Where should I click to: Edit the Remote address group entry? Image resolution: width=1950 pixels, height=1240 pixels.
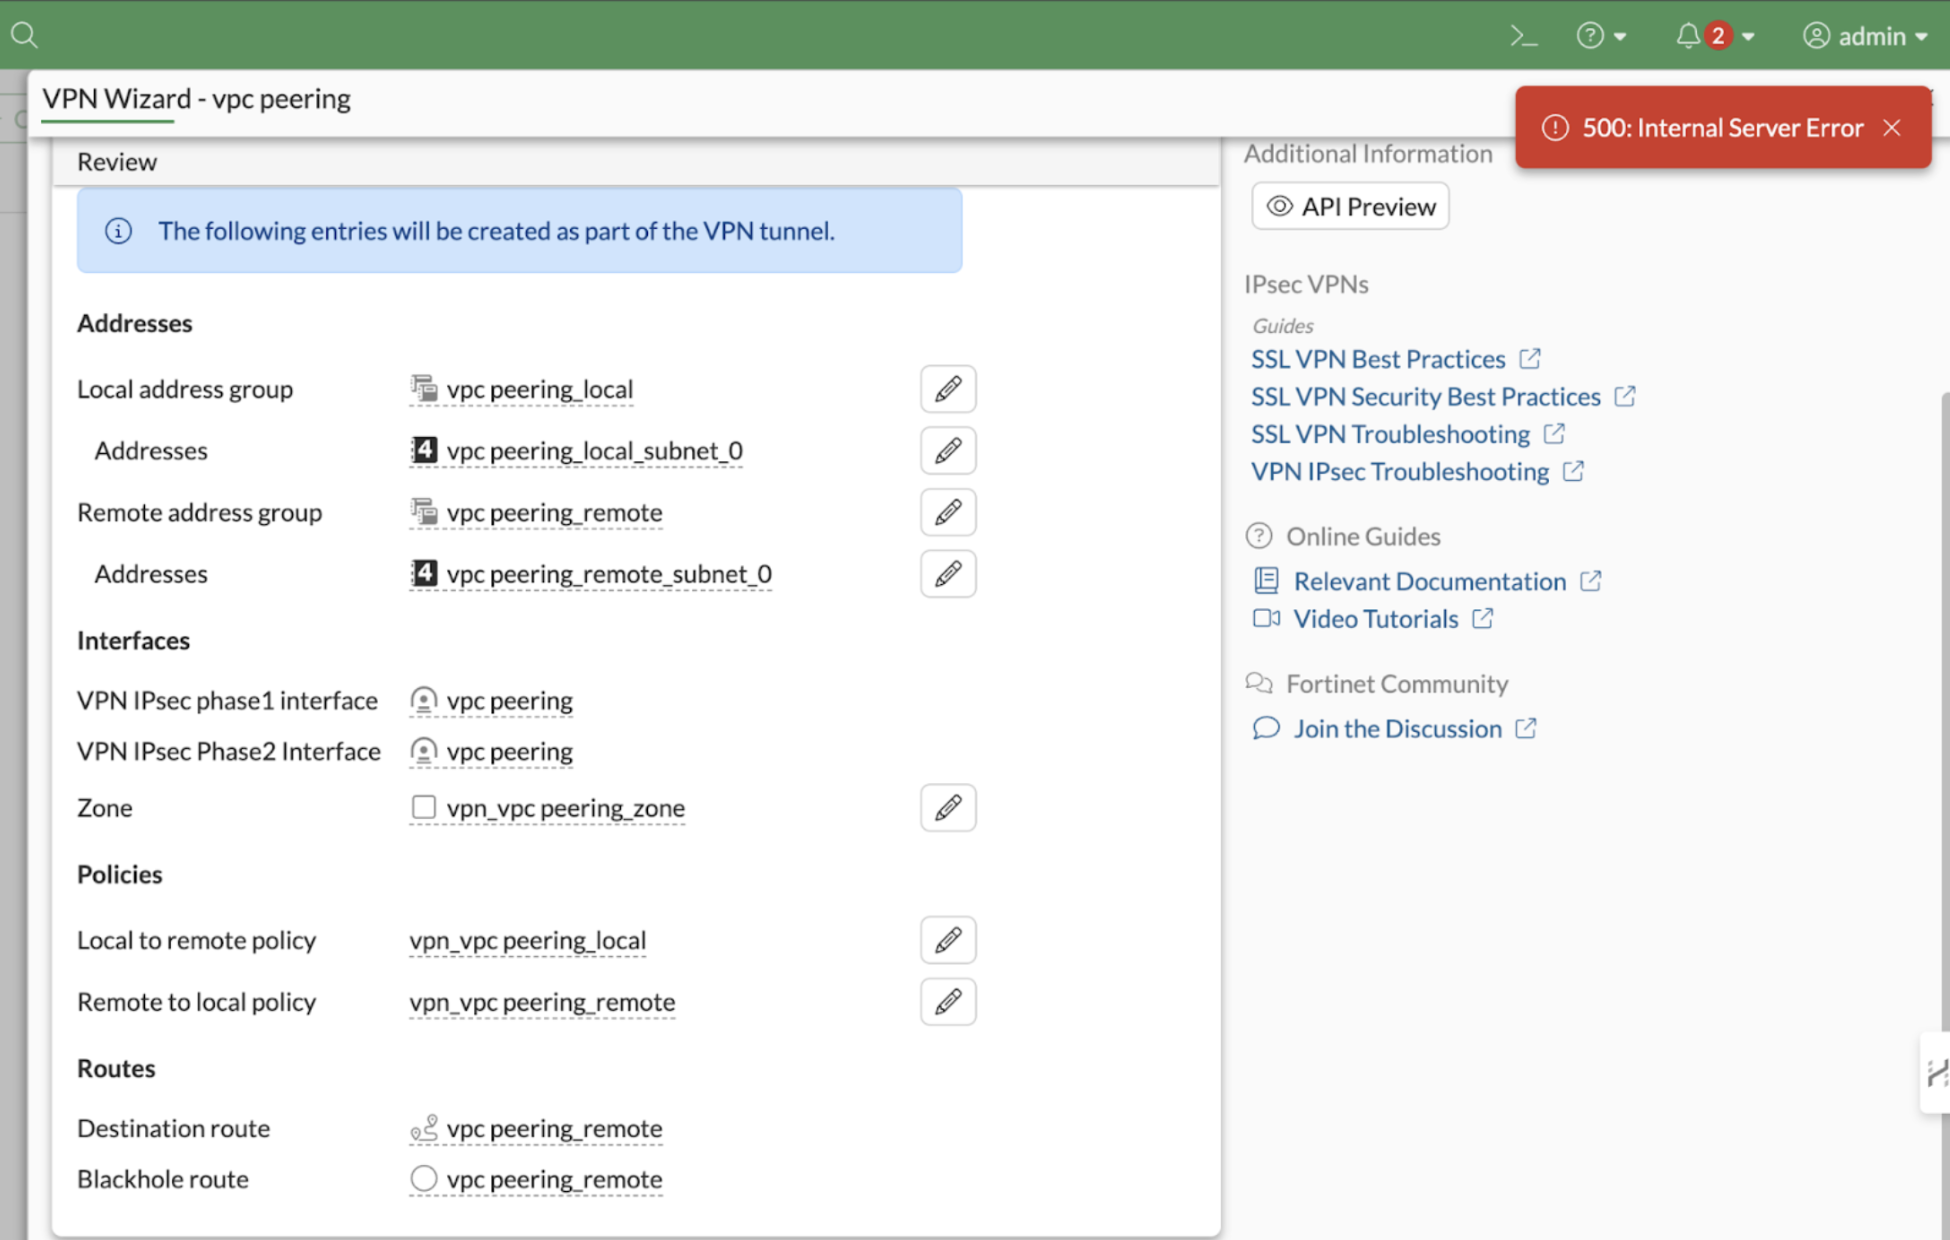[x=947, y=512]
